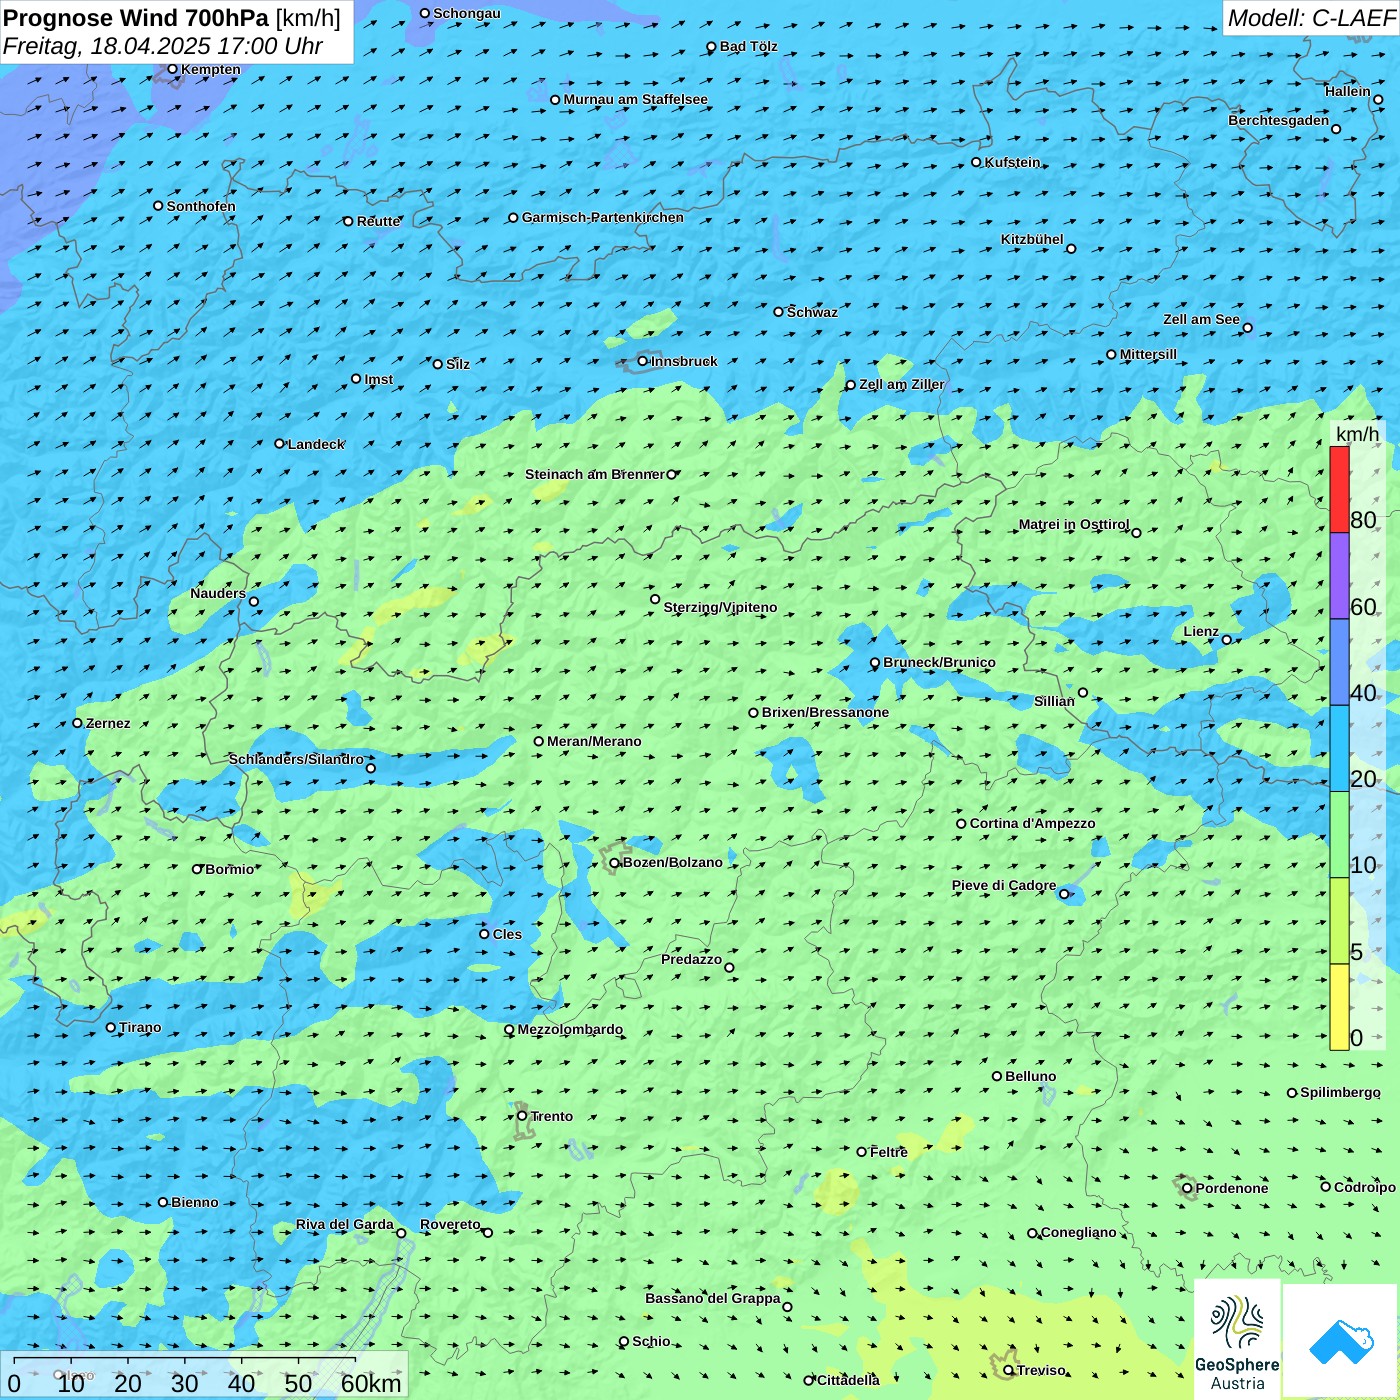Viewport: 1400px width, 1400px height.
Task: Click the Bormio city marker
Action: coord(197,869)
